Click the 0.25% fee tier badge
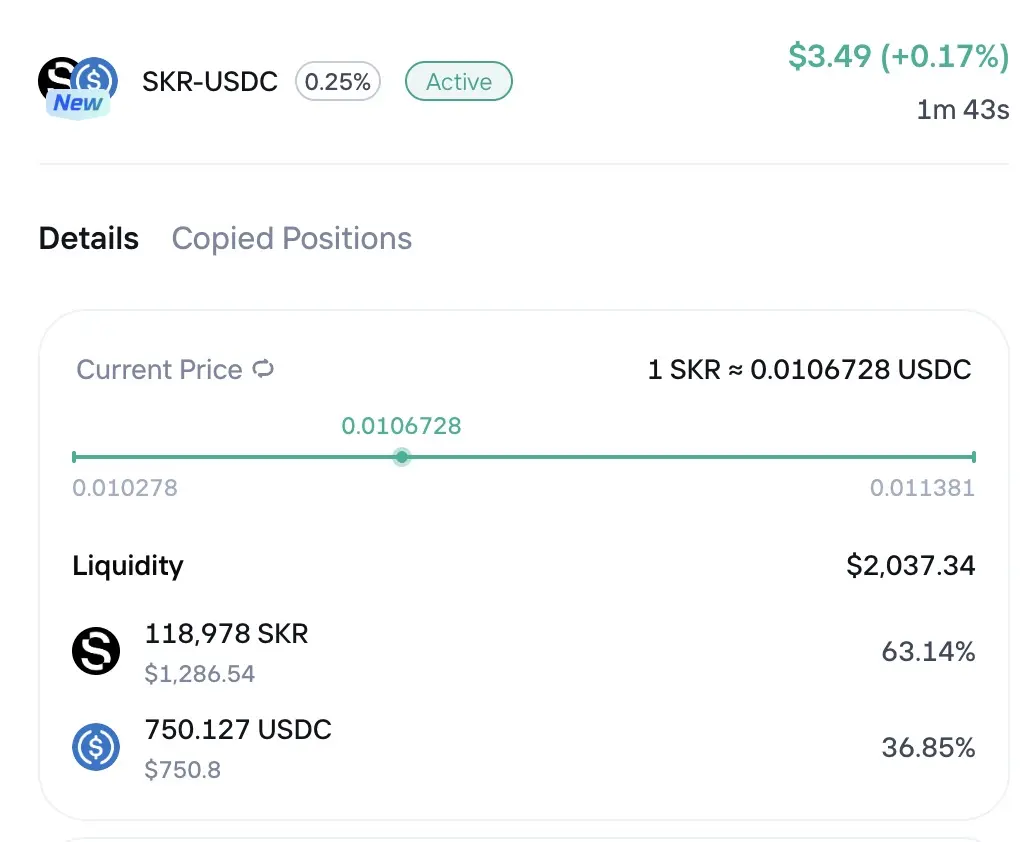 tap(338, 82)
